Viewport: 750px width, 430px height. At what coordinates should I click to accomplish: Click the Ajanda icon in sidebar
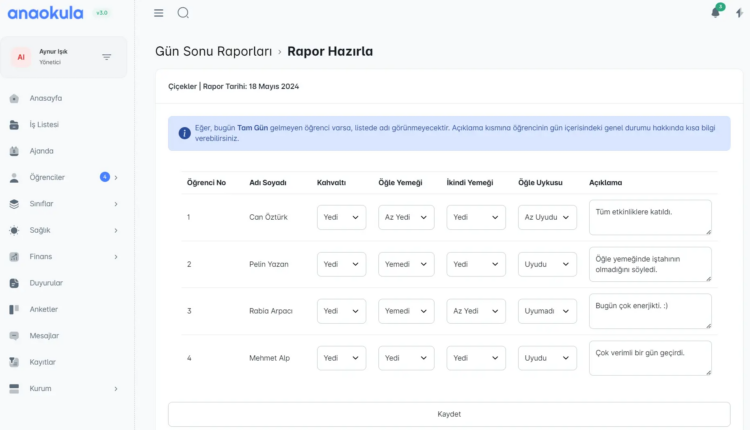[14, 151]
